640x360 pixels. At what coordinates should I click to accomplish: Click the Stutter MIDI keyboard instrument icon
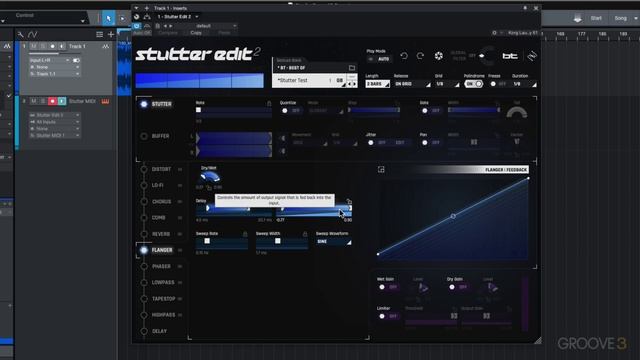(x=105, y=101)
